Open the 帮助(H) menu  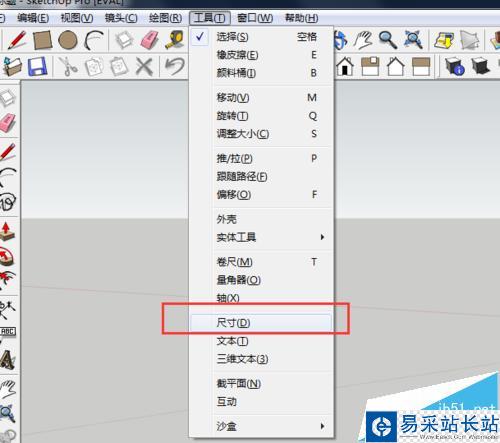(301, 18)
